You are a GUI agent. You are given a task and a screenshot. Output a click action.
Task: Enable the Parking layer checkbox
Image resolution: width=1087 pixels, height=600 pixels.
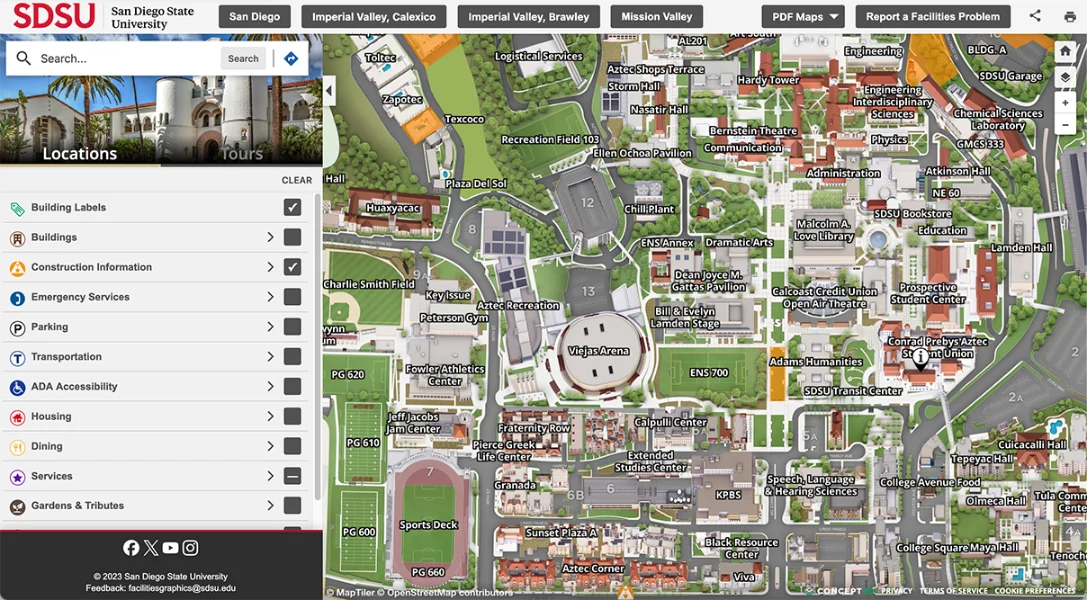[293, 326]
